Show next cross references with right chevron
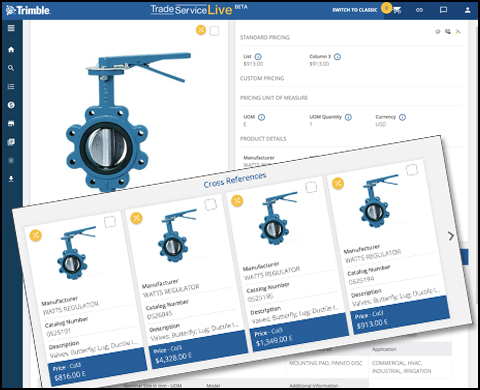This screenshot has width=480, height=390. point(451,236)
